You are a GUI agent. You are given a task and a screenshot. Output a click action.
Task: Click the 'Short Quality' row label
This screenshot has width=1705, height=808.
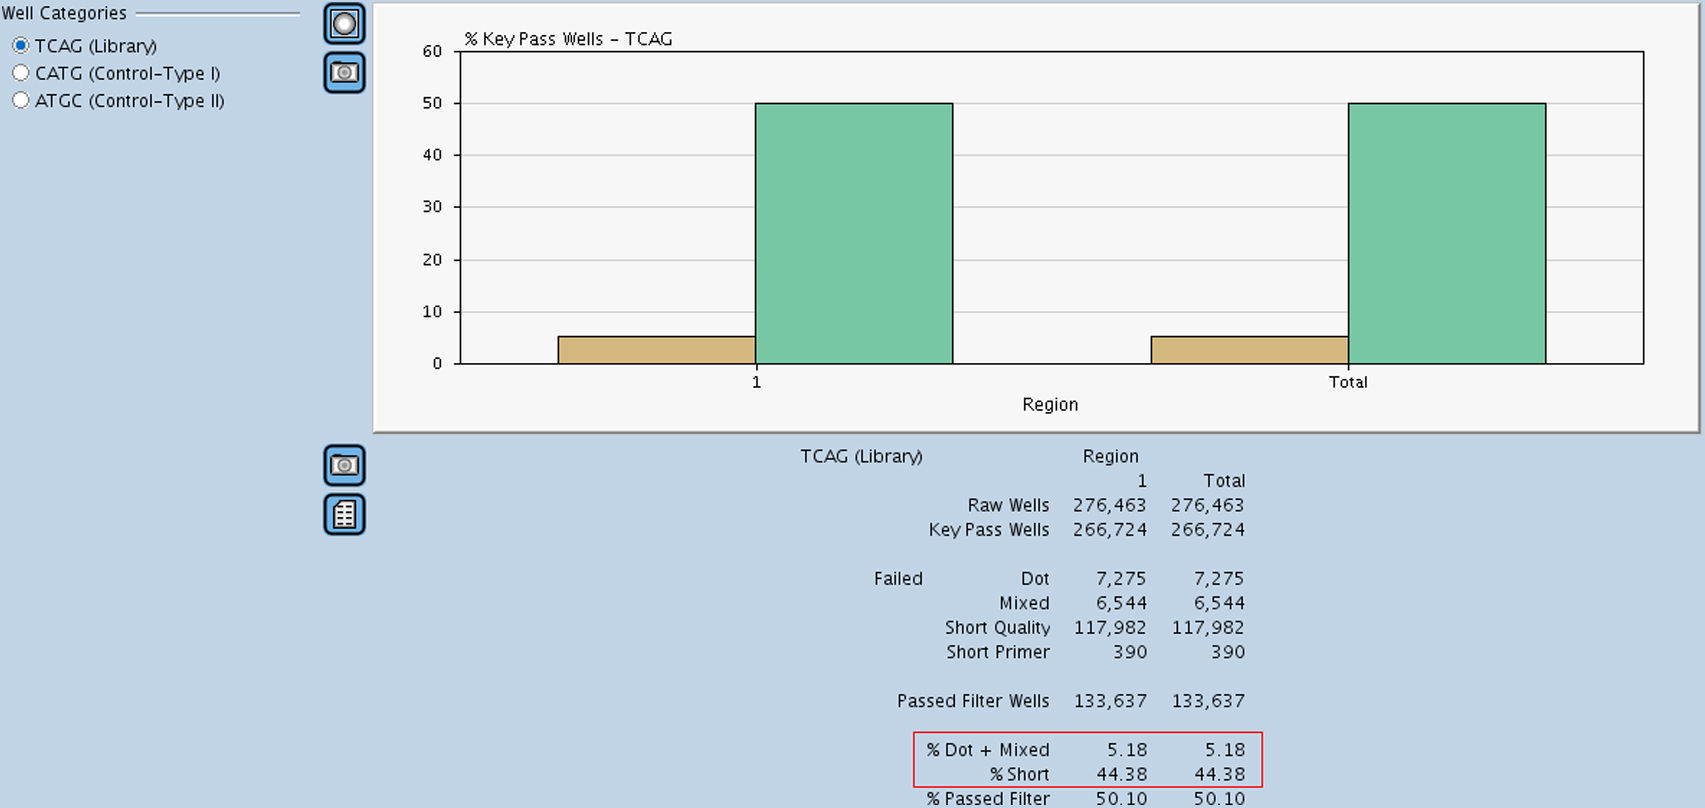pos(997,627)
